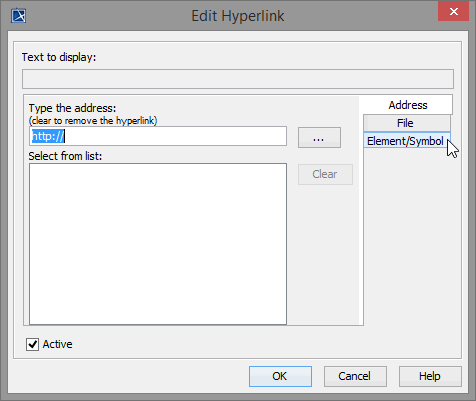Screen dimensions: 476x401
Task: Click the Type the address field
Action: click(x=158, y=136)
